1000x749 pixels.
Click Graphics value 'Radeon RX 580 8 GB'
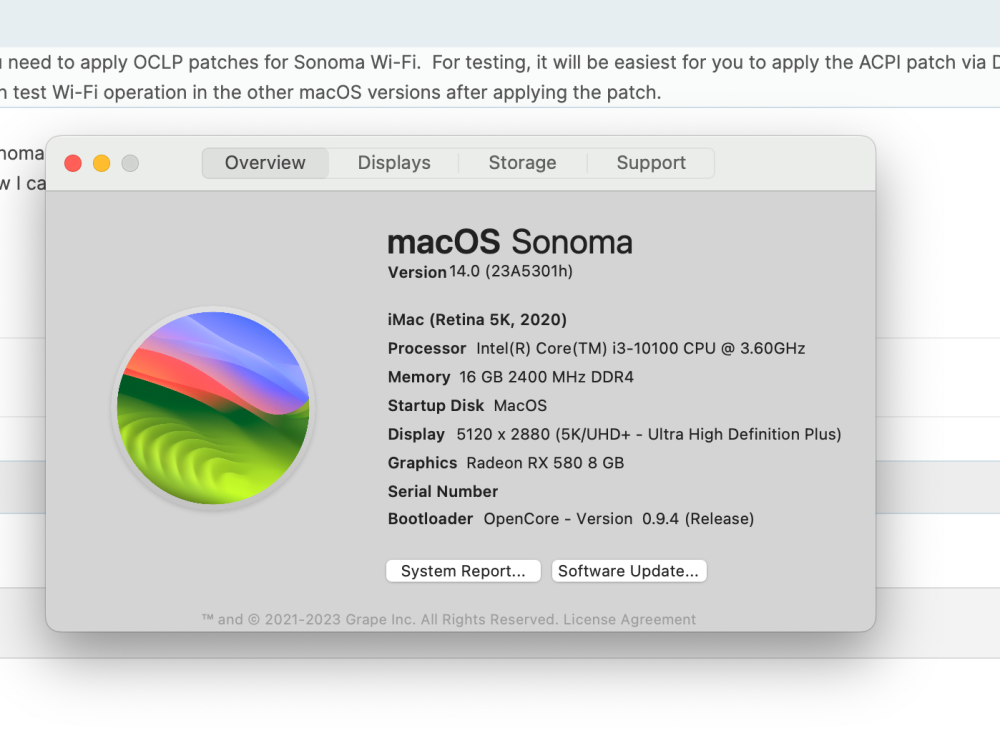[x=545, y=463]
